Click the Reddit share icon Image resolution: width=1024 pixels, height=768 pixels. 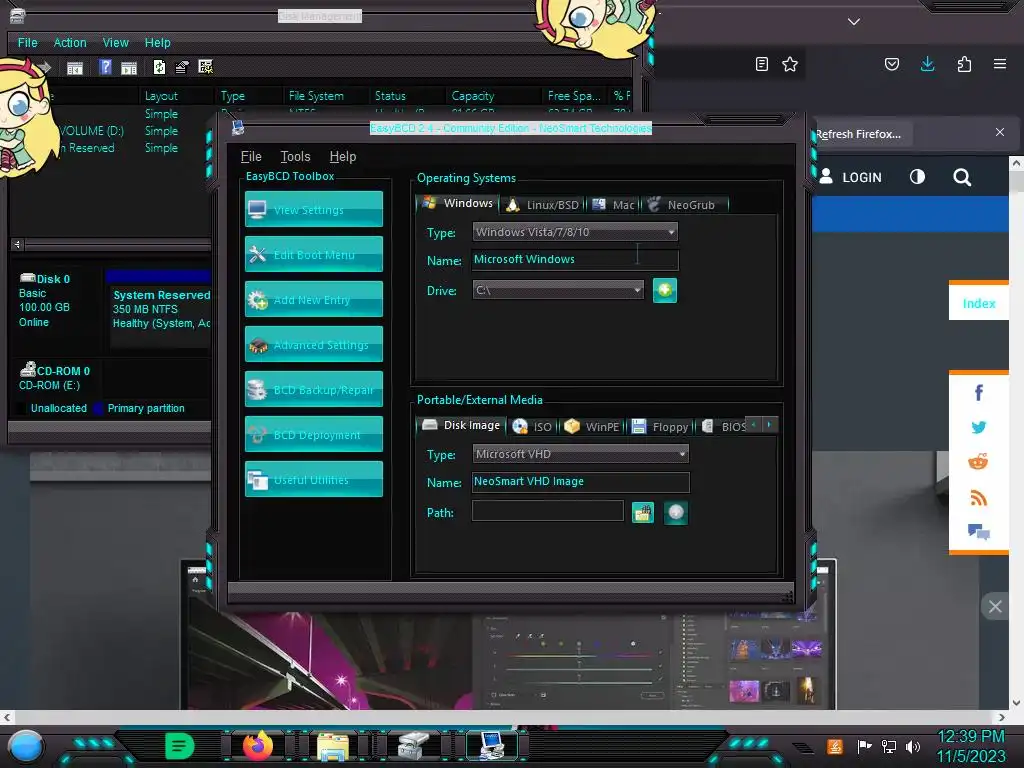pyautogui.click(x=978, y=462)
